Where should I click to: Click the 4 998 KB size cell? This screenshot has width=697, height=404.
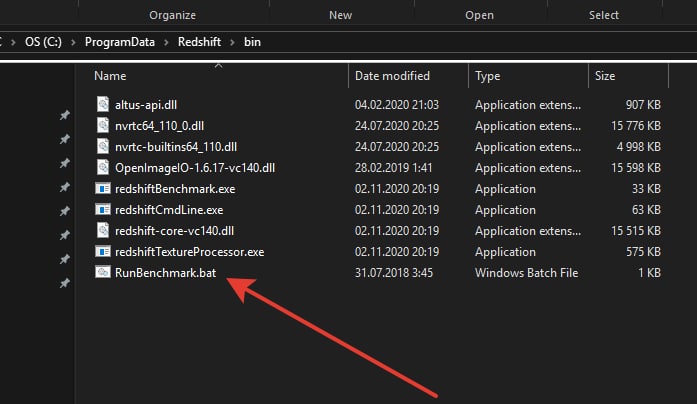638,147
